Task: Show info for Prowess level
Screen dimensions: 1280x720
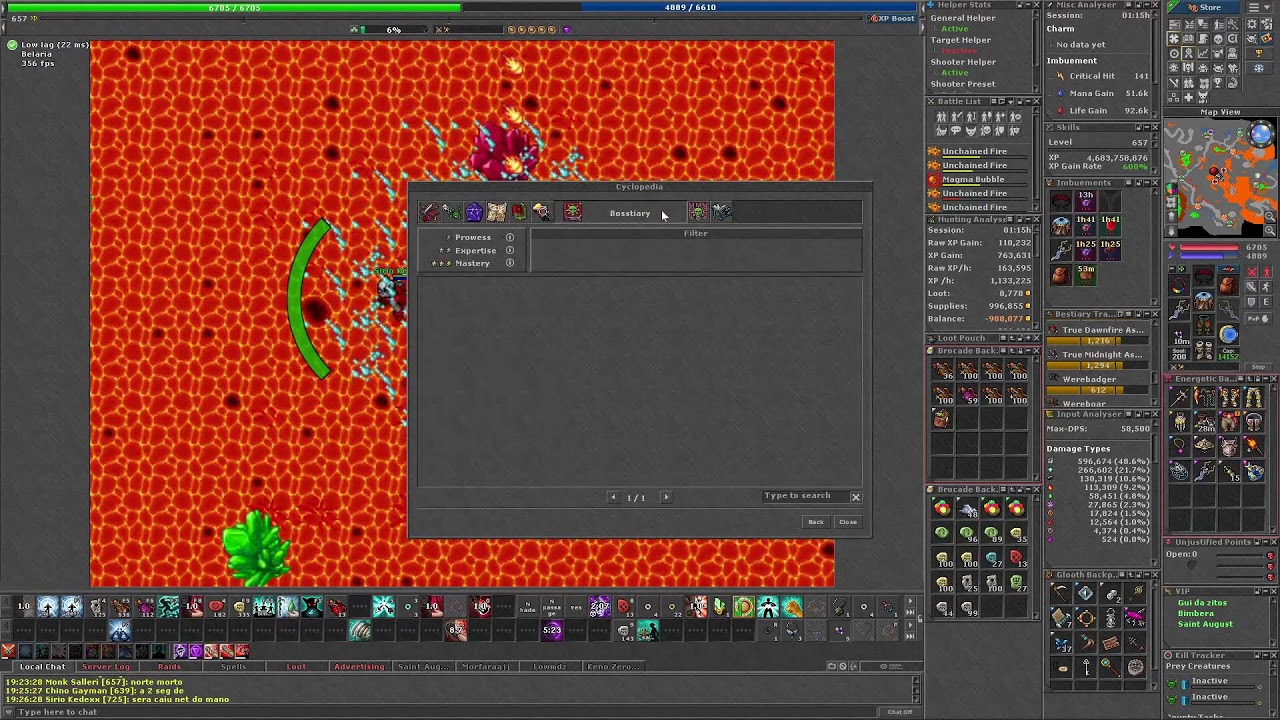Action: point(510,237)
